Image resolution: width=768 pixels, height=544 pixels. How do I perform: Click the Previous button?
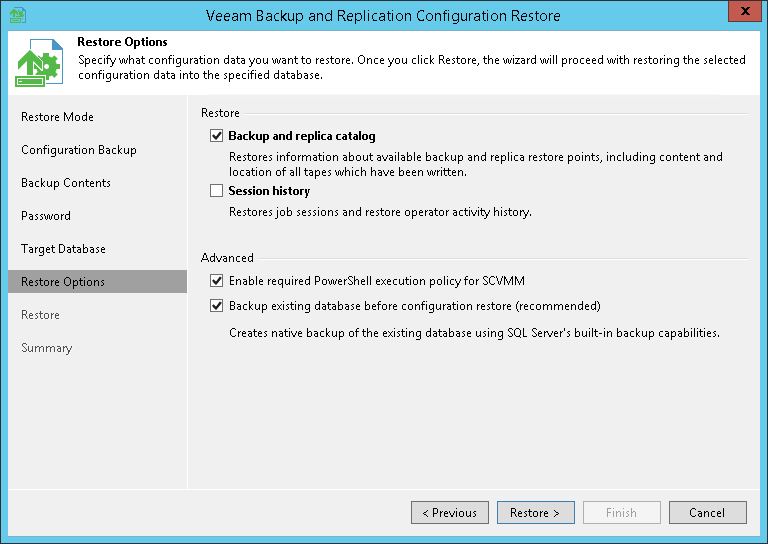[450, 513]
